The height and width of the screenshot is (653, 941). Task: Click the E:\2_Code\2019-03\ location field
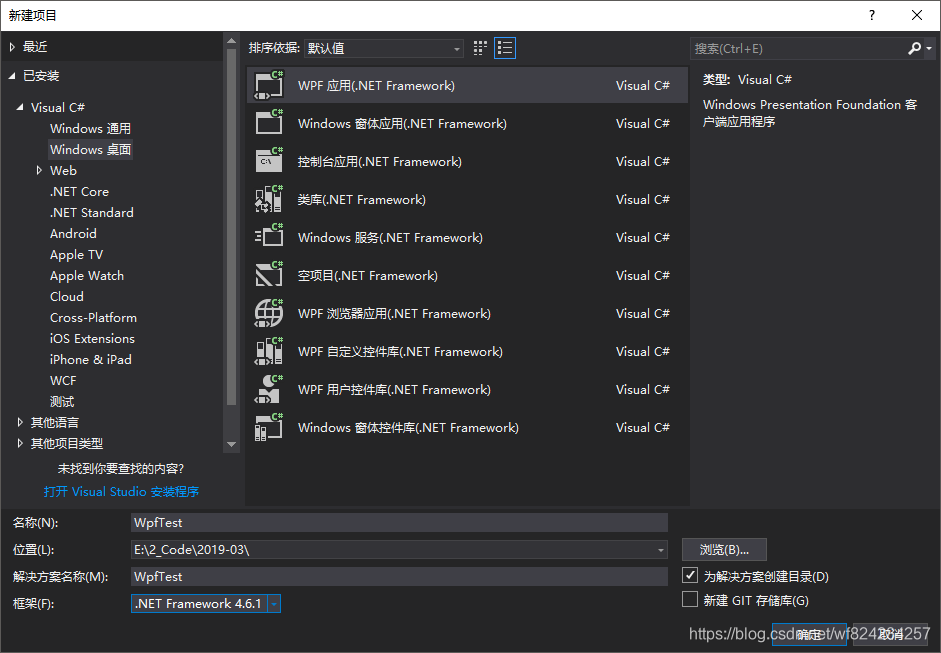pyautogui.click(x=392, y=550)
